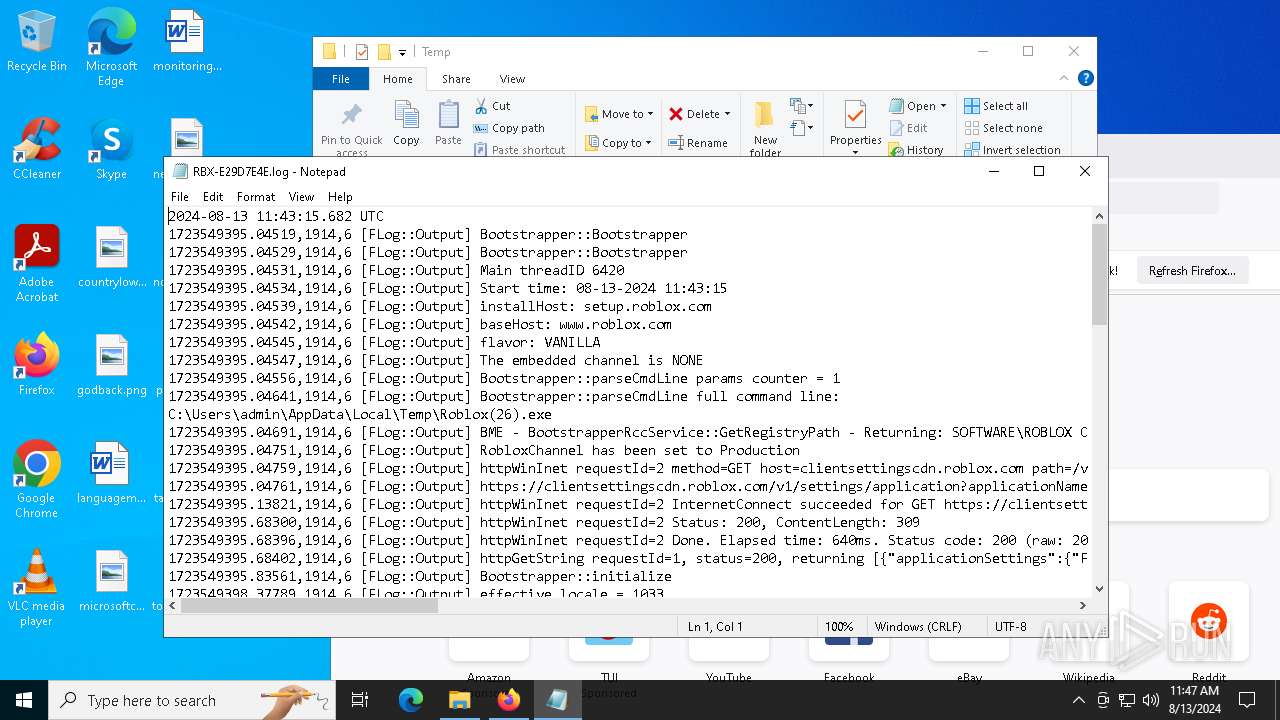
Task: Open the microsoftc image file icon
Action: [111, 581]
